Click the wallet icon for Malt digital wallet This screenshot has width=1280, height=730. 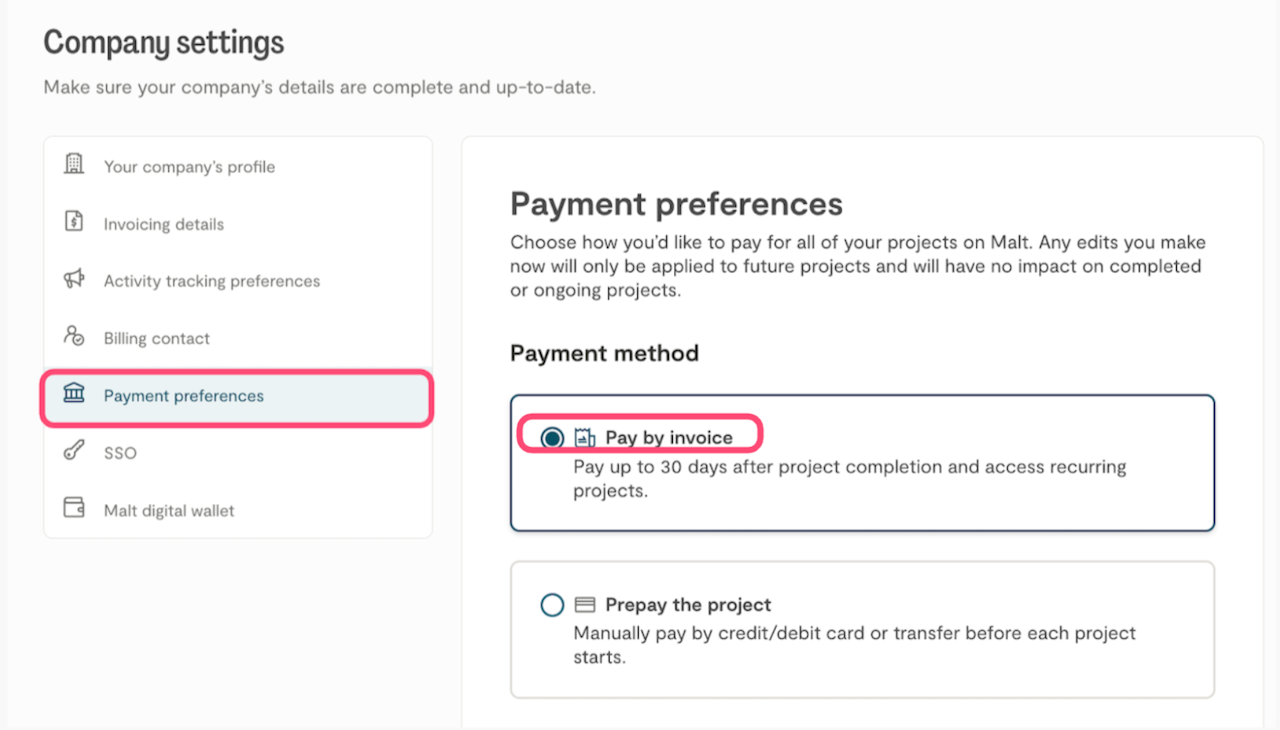tap(74, 508)
